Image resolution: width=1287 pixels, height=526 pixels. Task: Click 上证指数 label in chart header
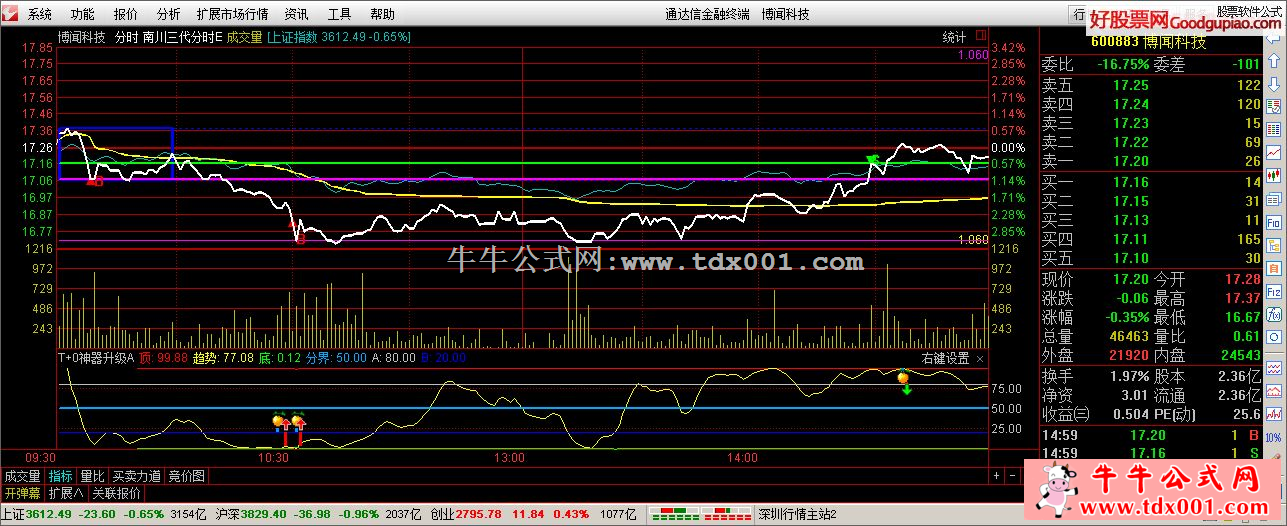pyautogui.click(x=292, y=37)
